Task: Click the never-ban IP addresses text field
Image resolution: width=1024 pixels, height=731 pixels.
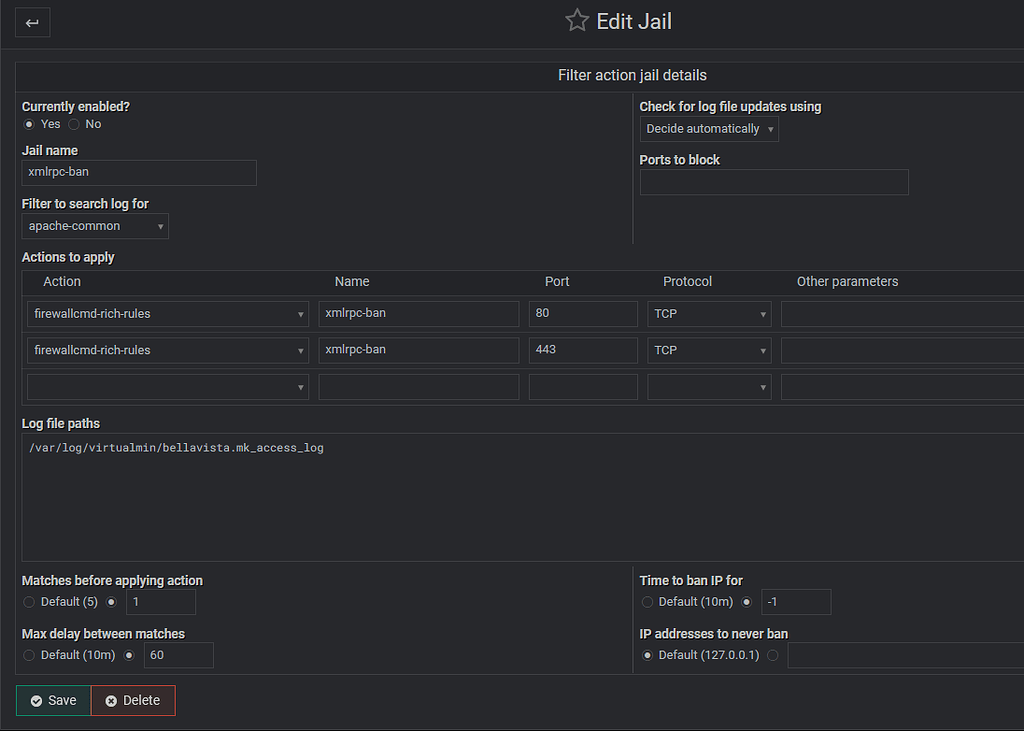Action: pyautogui.click(x=906, y=655)
